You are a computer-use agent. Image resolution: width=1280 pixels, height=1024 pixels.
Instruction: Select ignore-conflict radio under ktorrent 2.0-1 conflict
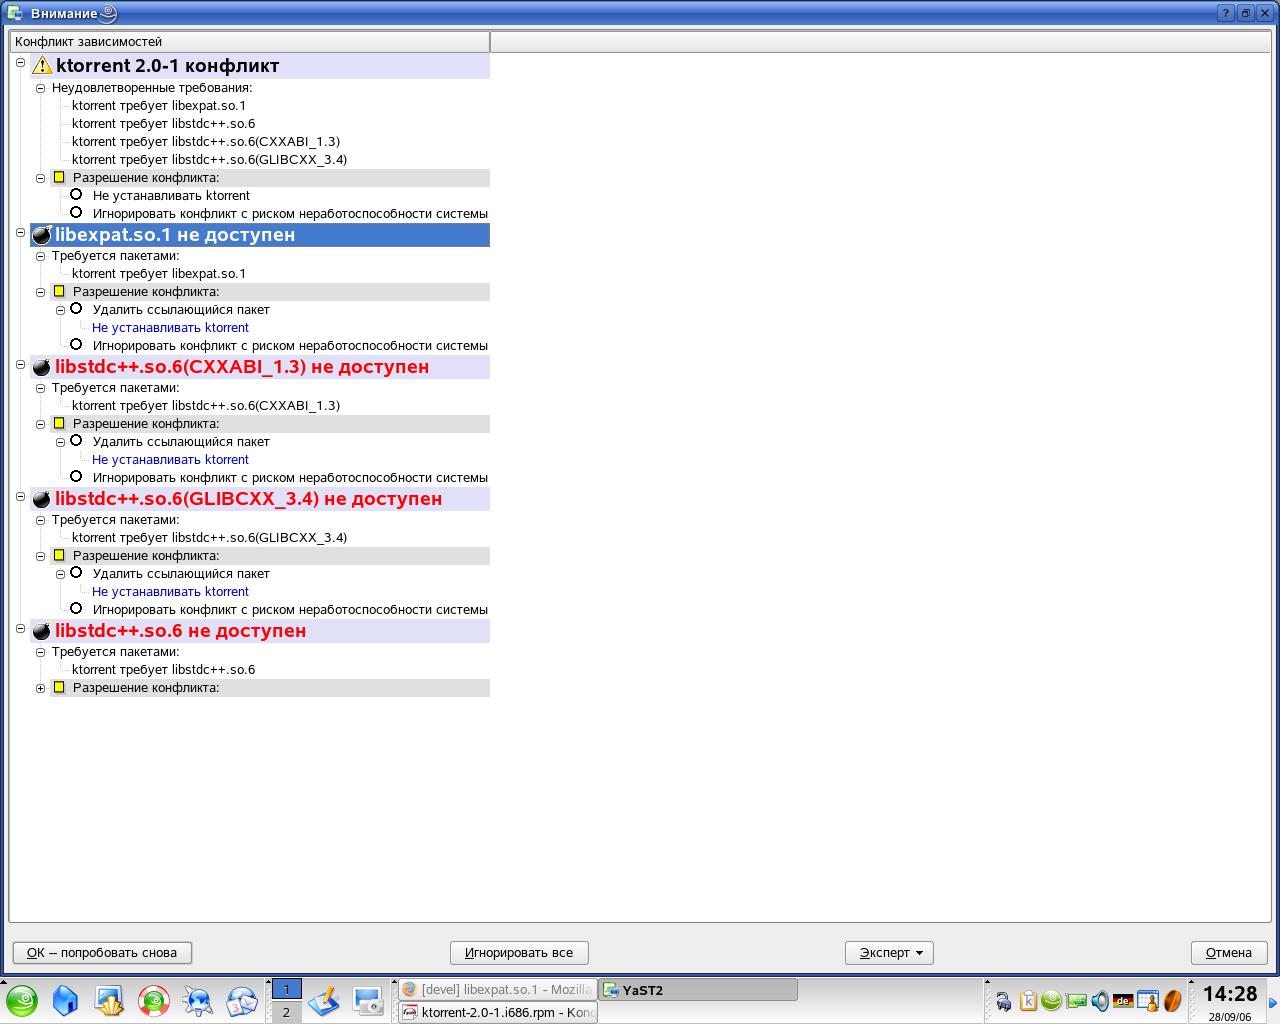coord(76,212)
